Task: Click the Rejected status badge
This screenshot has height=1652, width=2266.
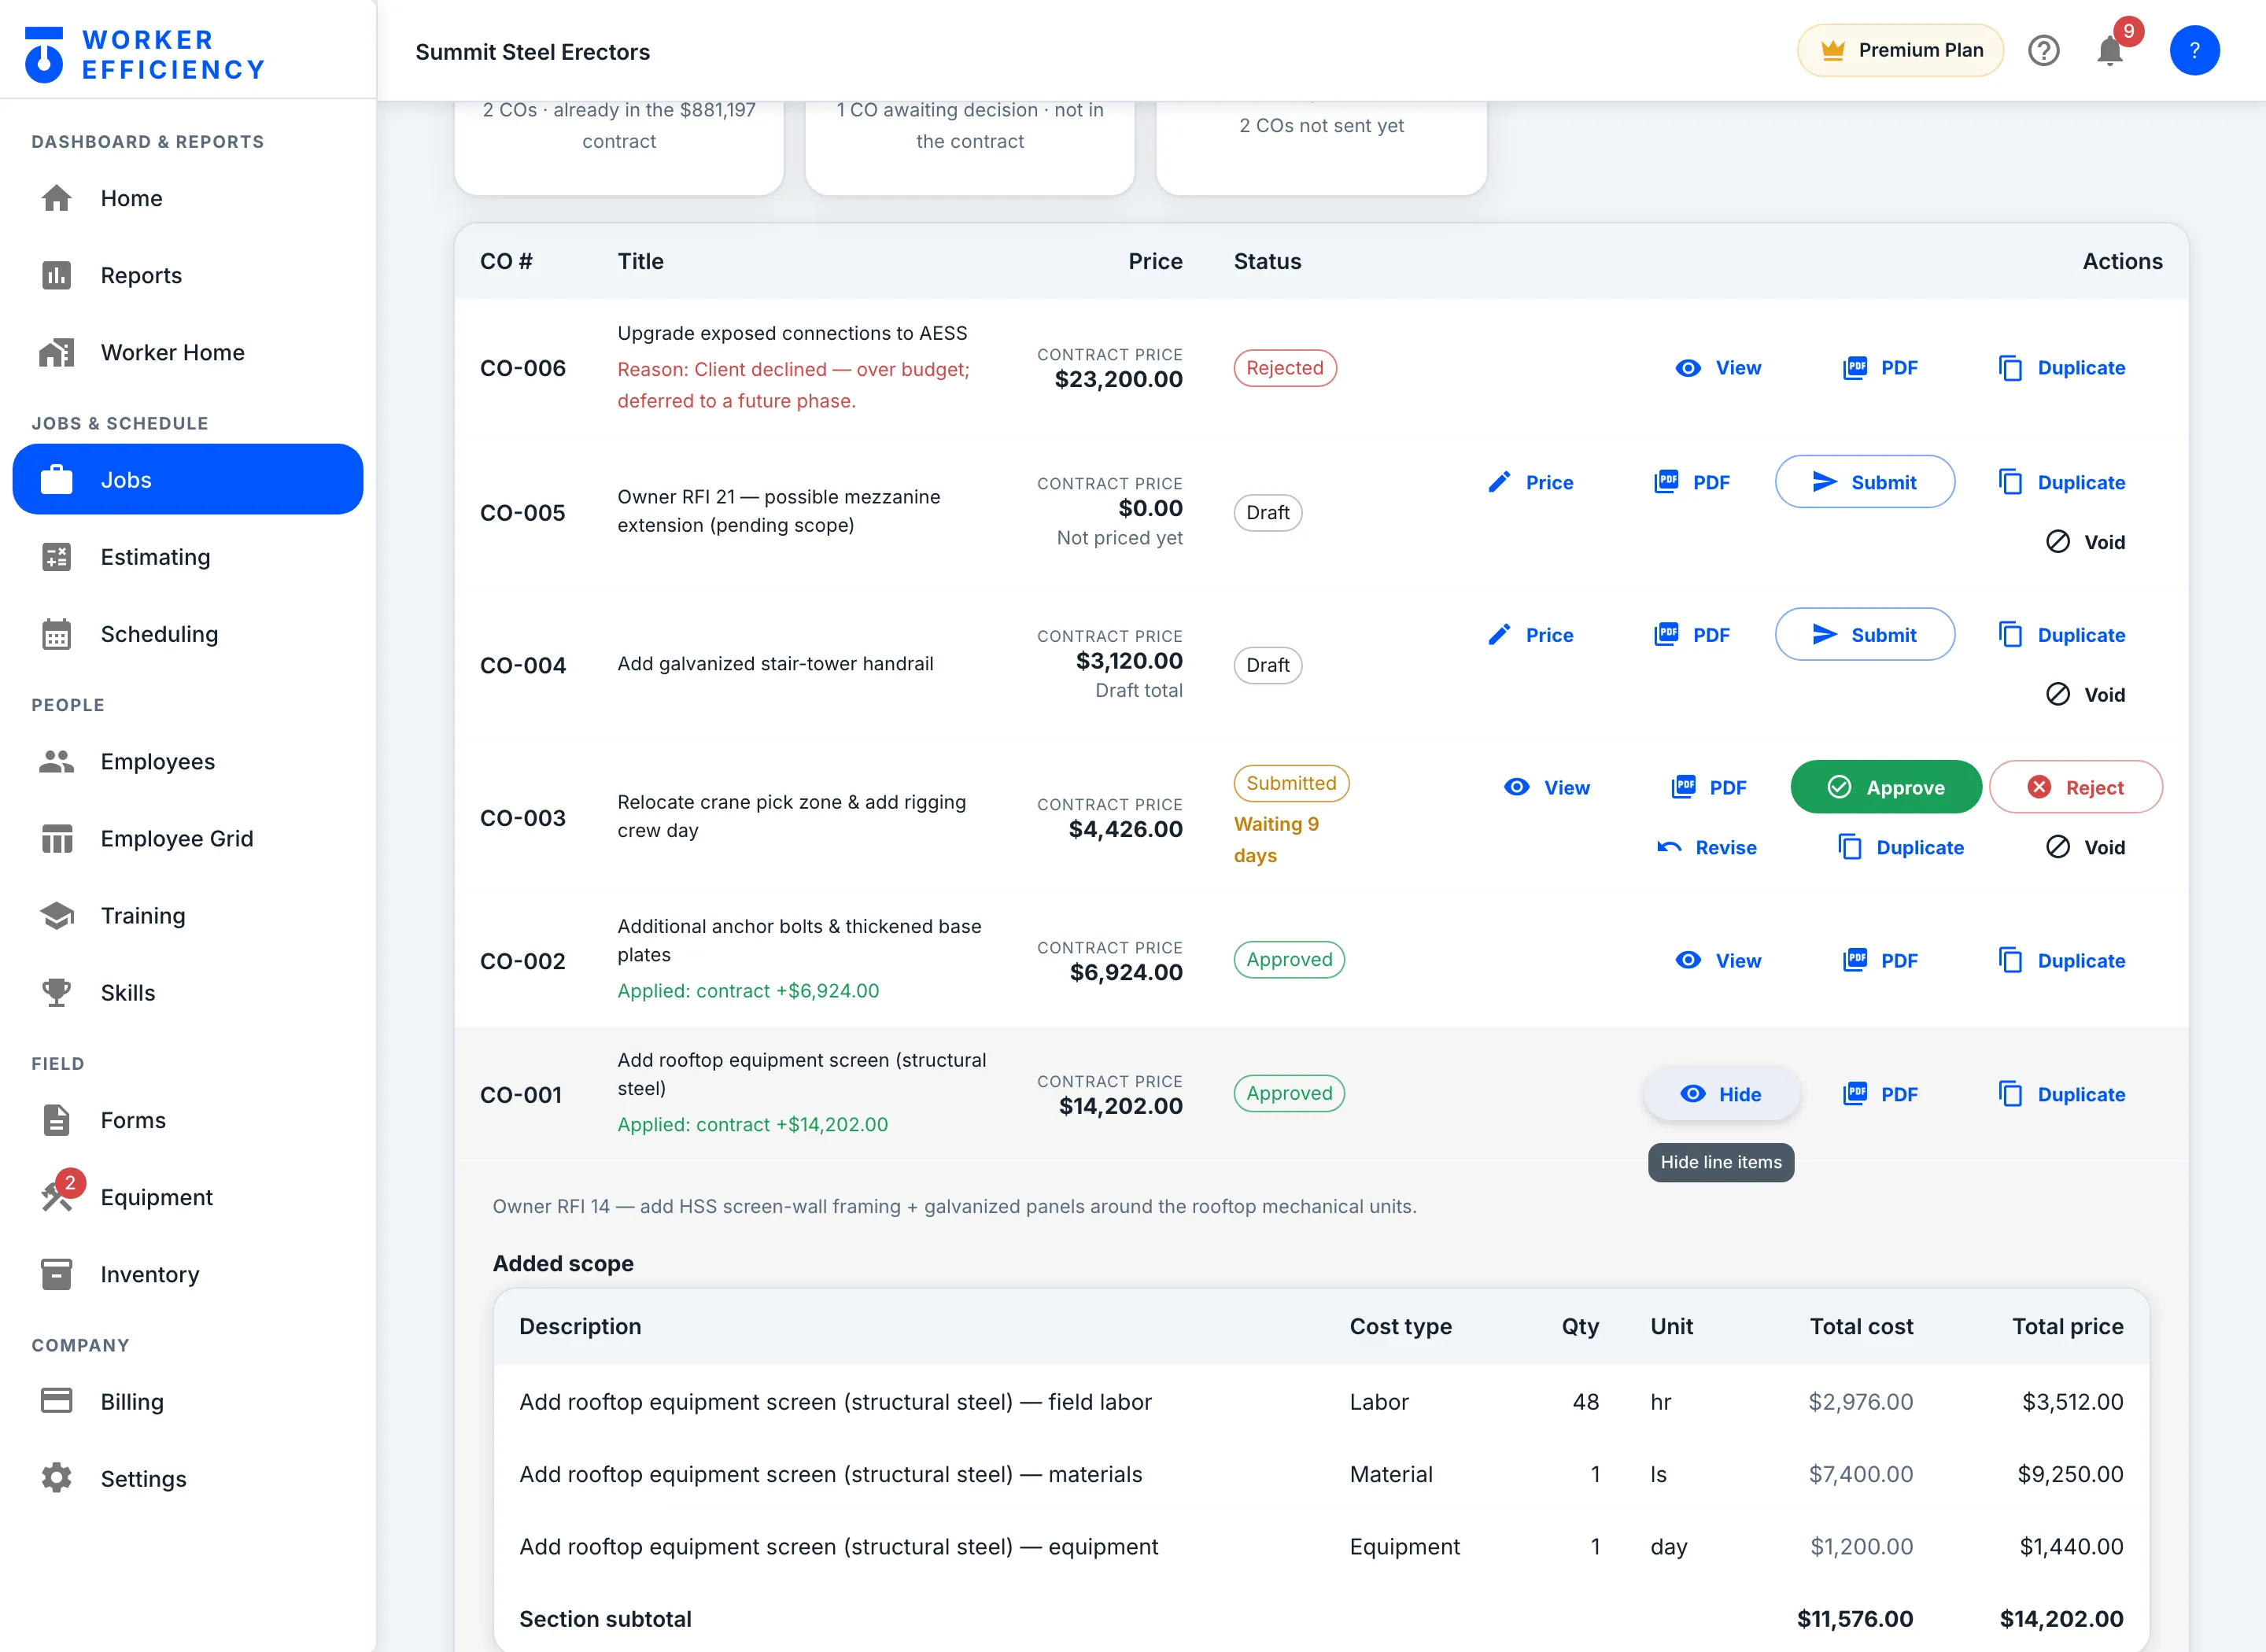Action: (1285, 368)
